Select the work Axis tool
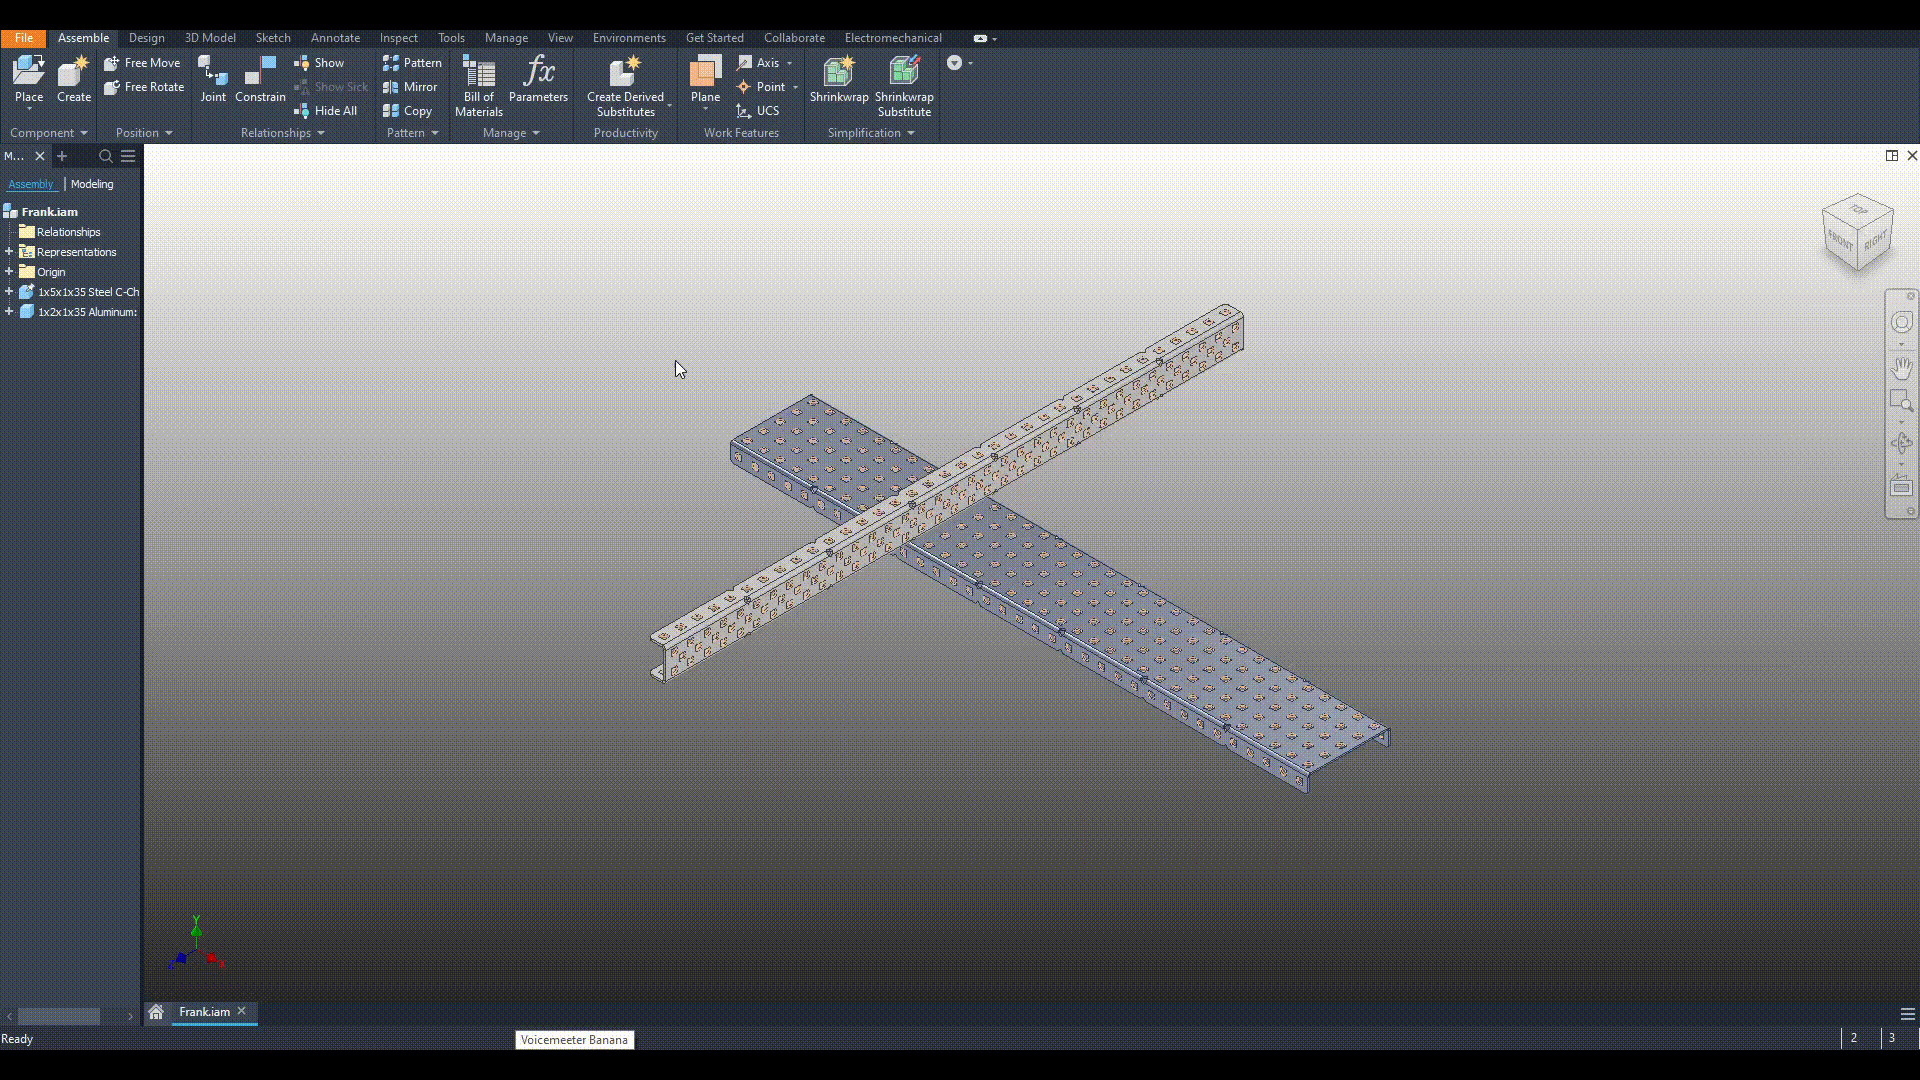This screenshot has height=1080, width=1920. tap(758, 63)
